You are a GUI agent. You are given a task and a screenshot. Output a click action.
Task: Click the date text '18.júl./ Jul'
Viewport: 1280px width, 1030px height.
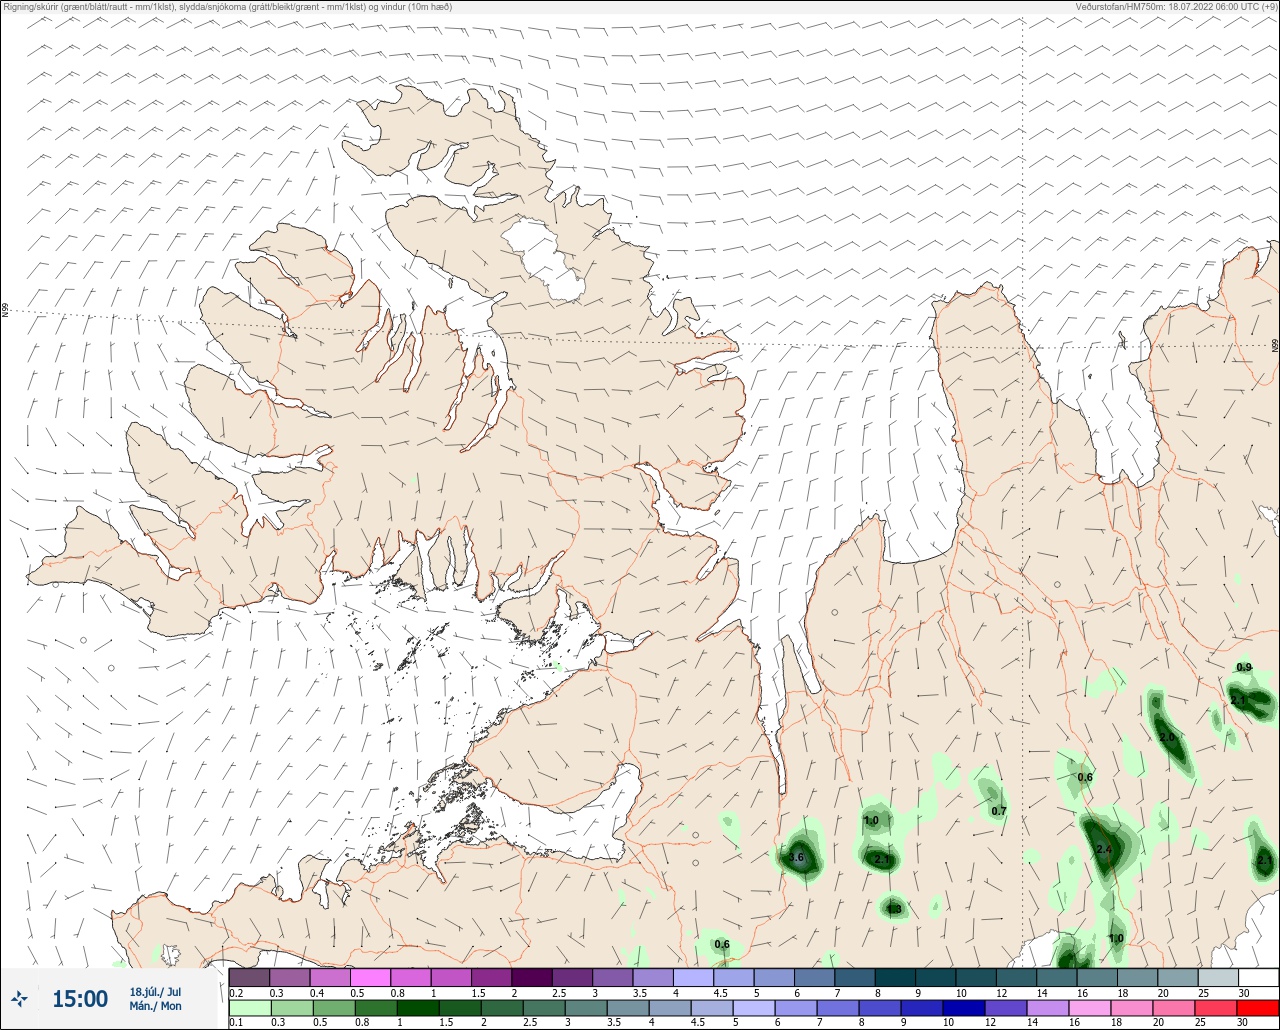point(155,992)
